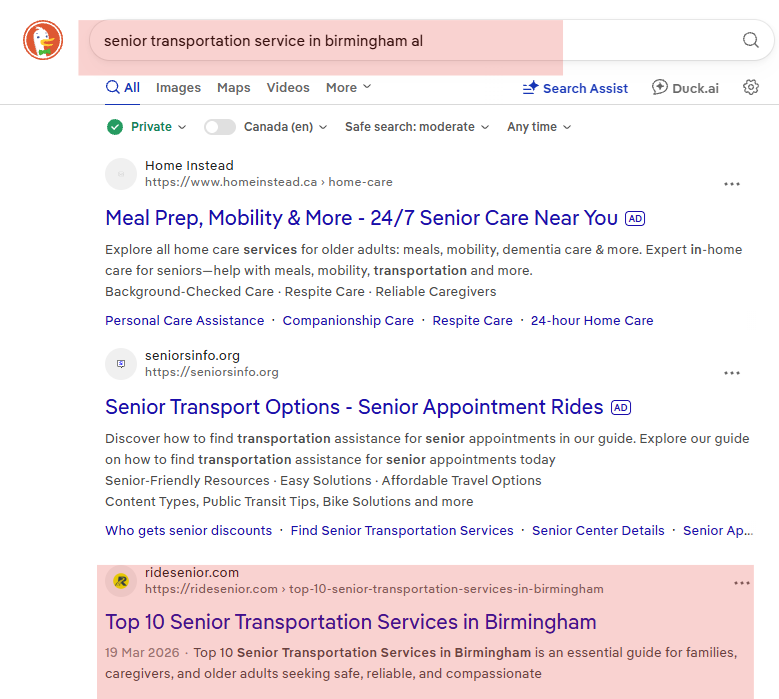The image size is (779, 699).
Task: Open the three-dot menu for ridesenior.com result
Action: pos(742,583)
